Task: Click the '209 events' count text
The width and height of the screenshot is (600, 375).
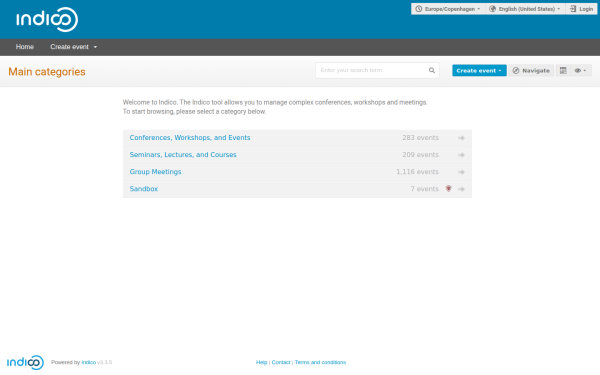Action: [x=420, y=155]
